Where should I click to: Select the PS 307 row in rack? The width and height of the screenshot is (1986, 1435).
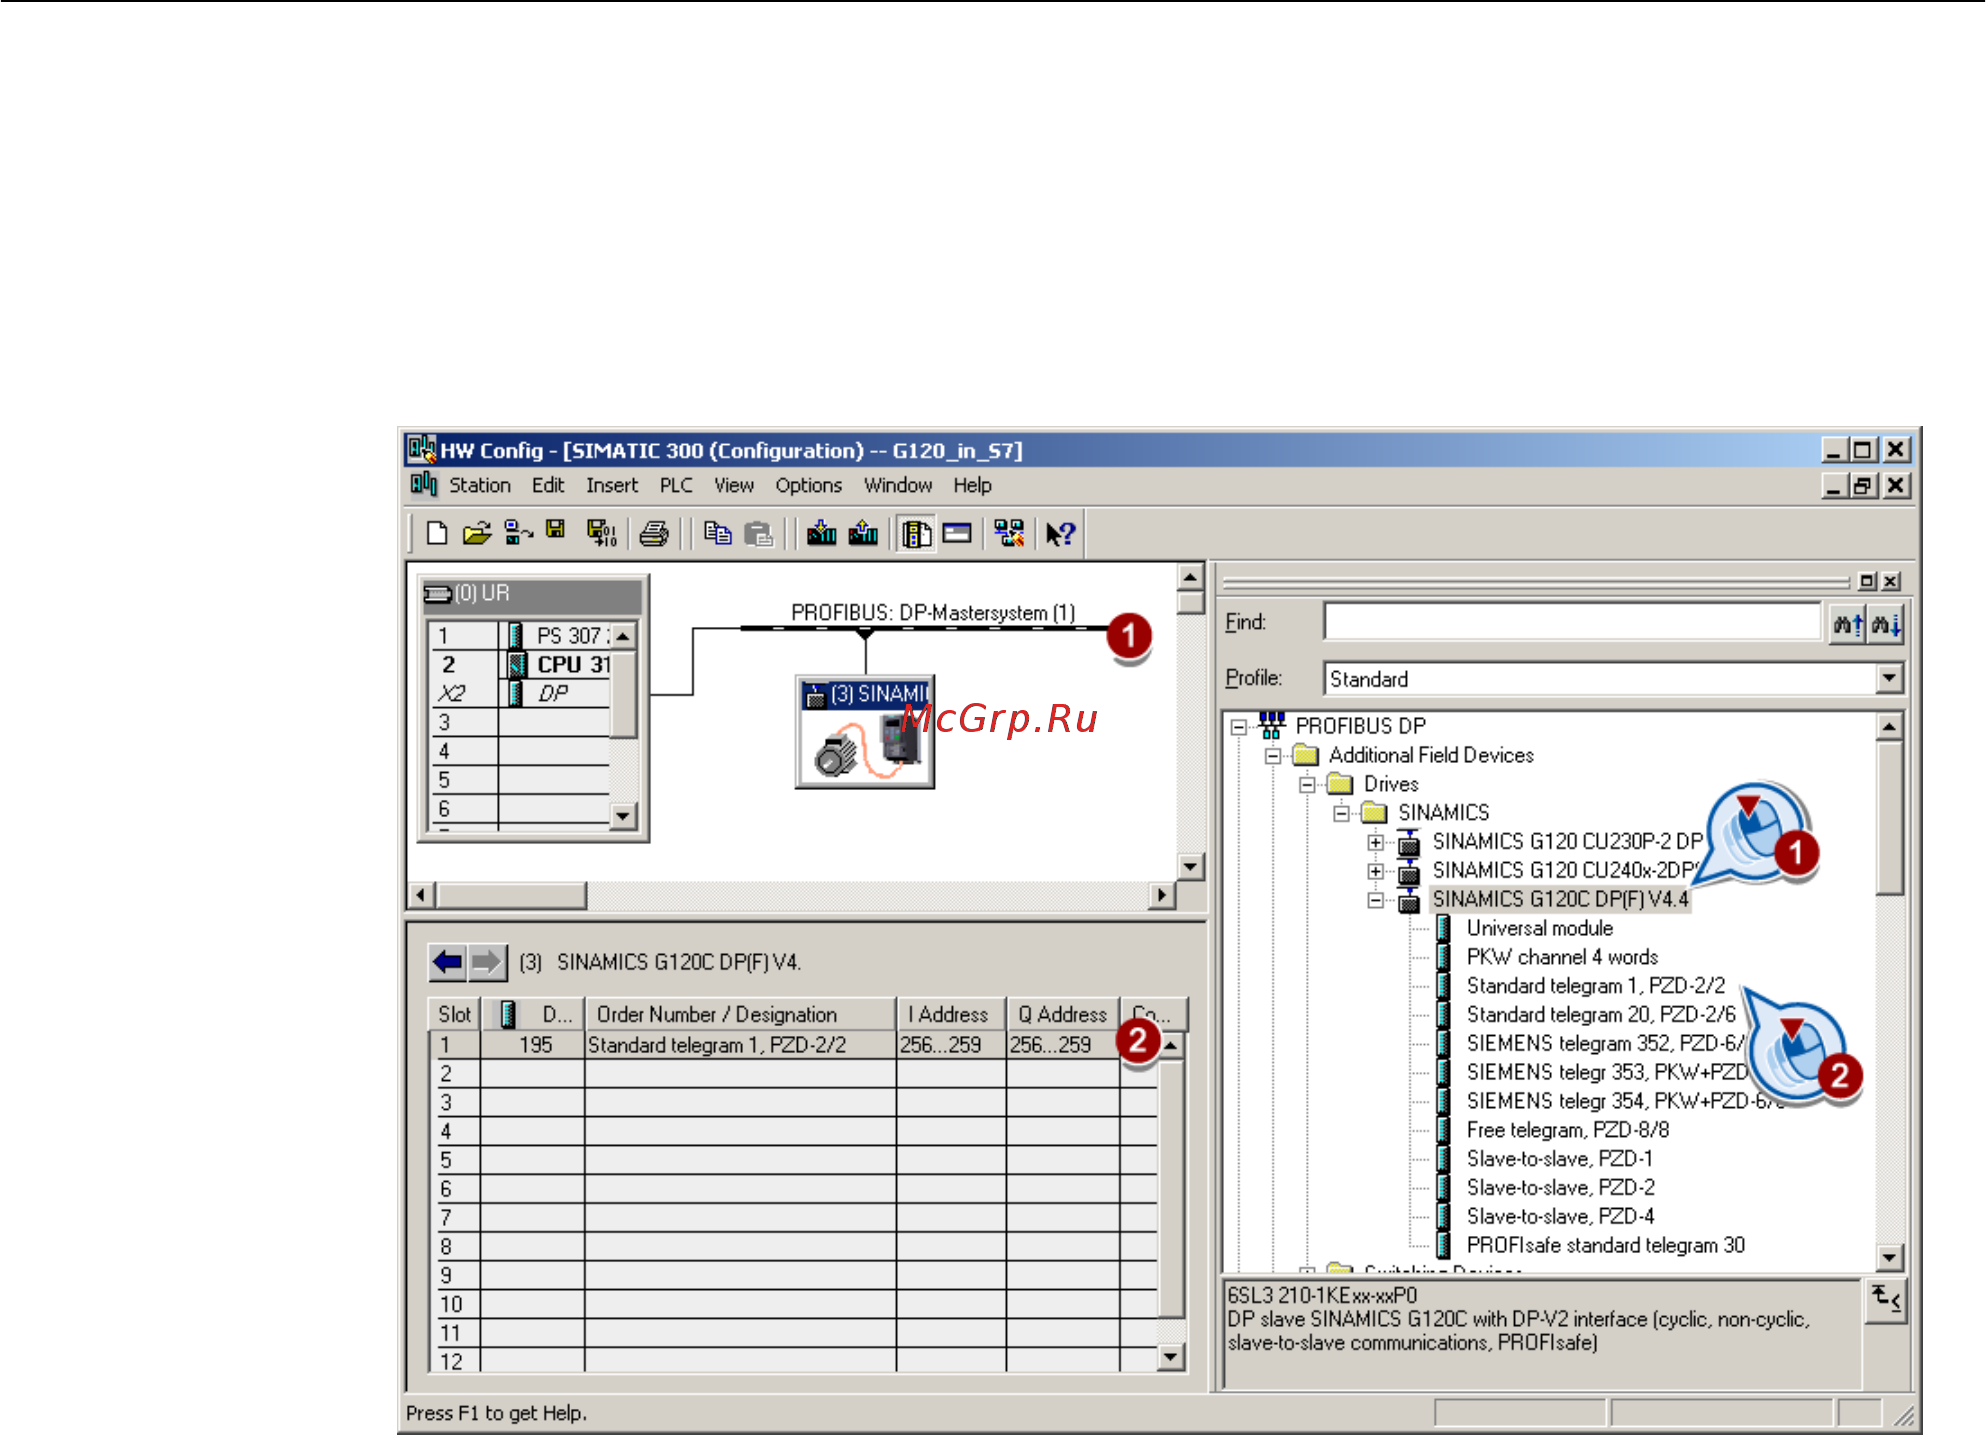click(520, 636)
